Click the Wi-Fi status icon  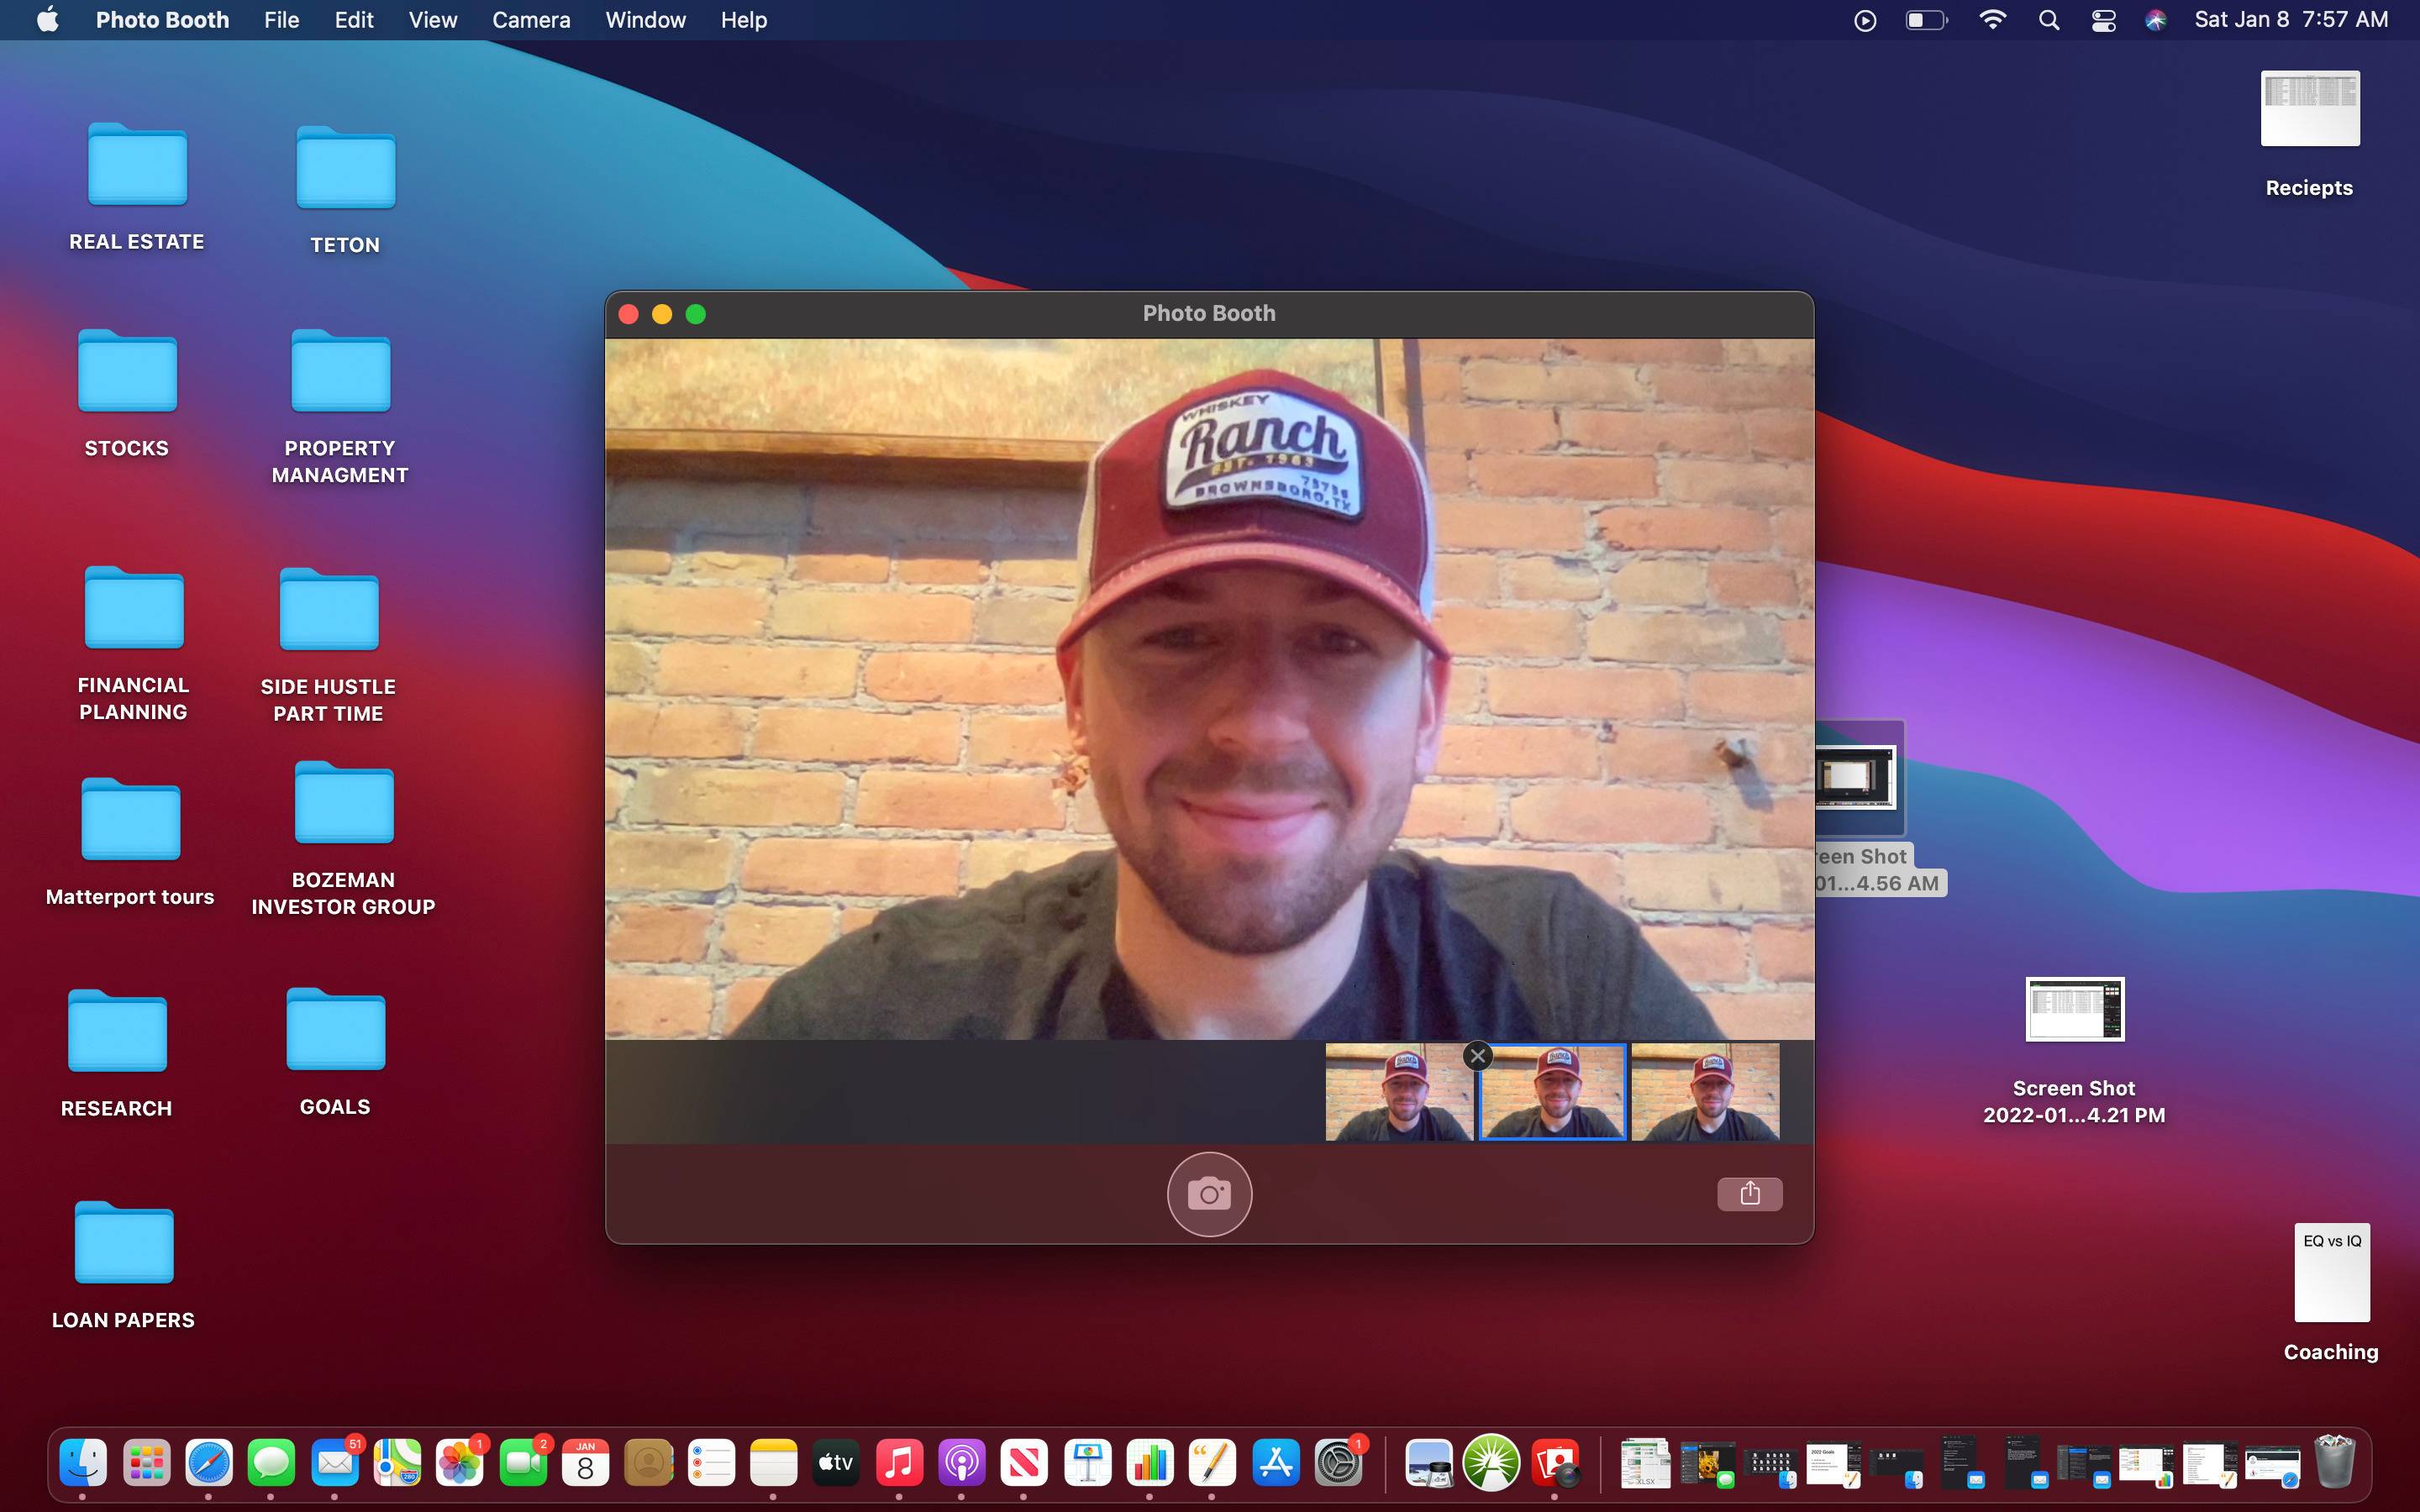click(1992, 20)
